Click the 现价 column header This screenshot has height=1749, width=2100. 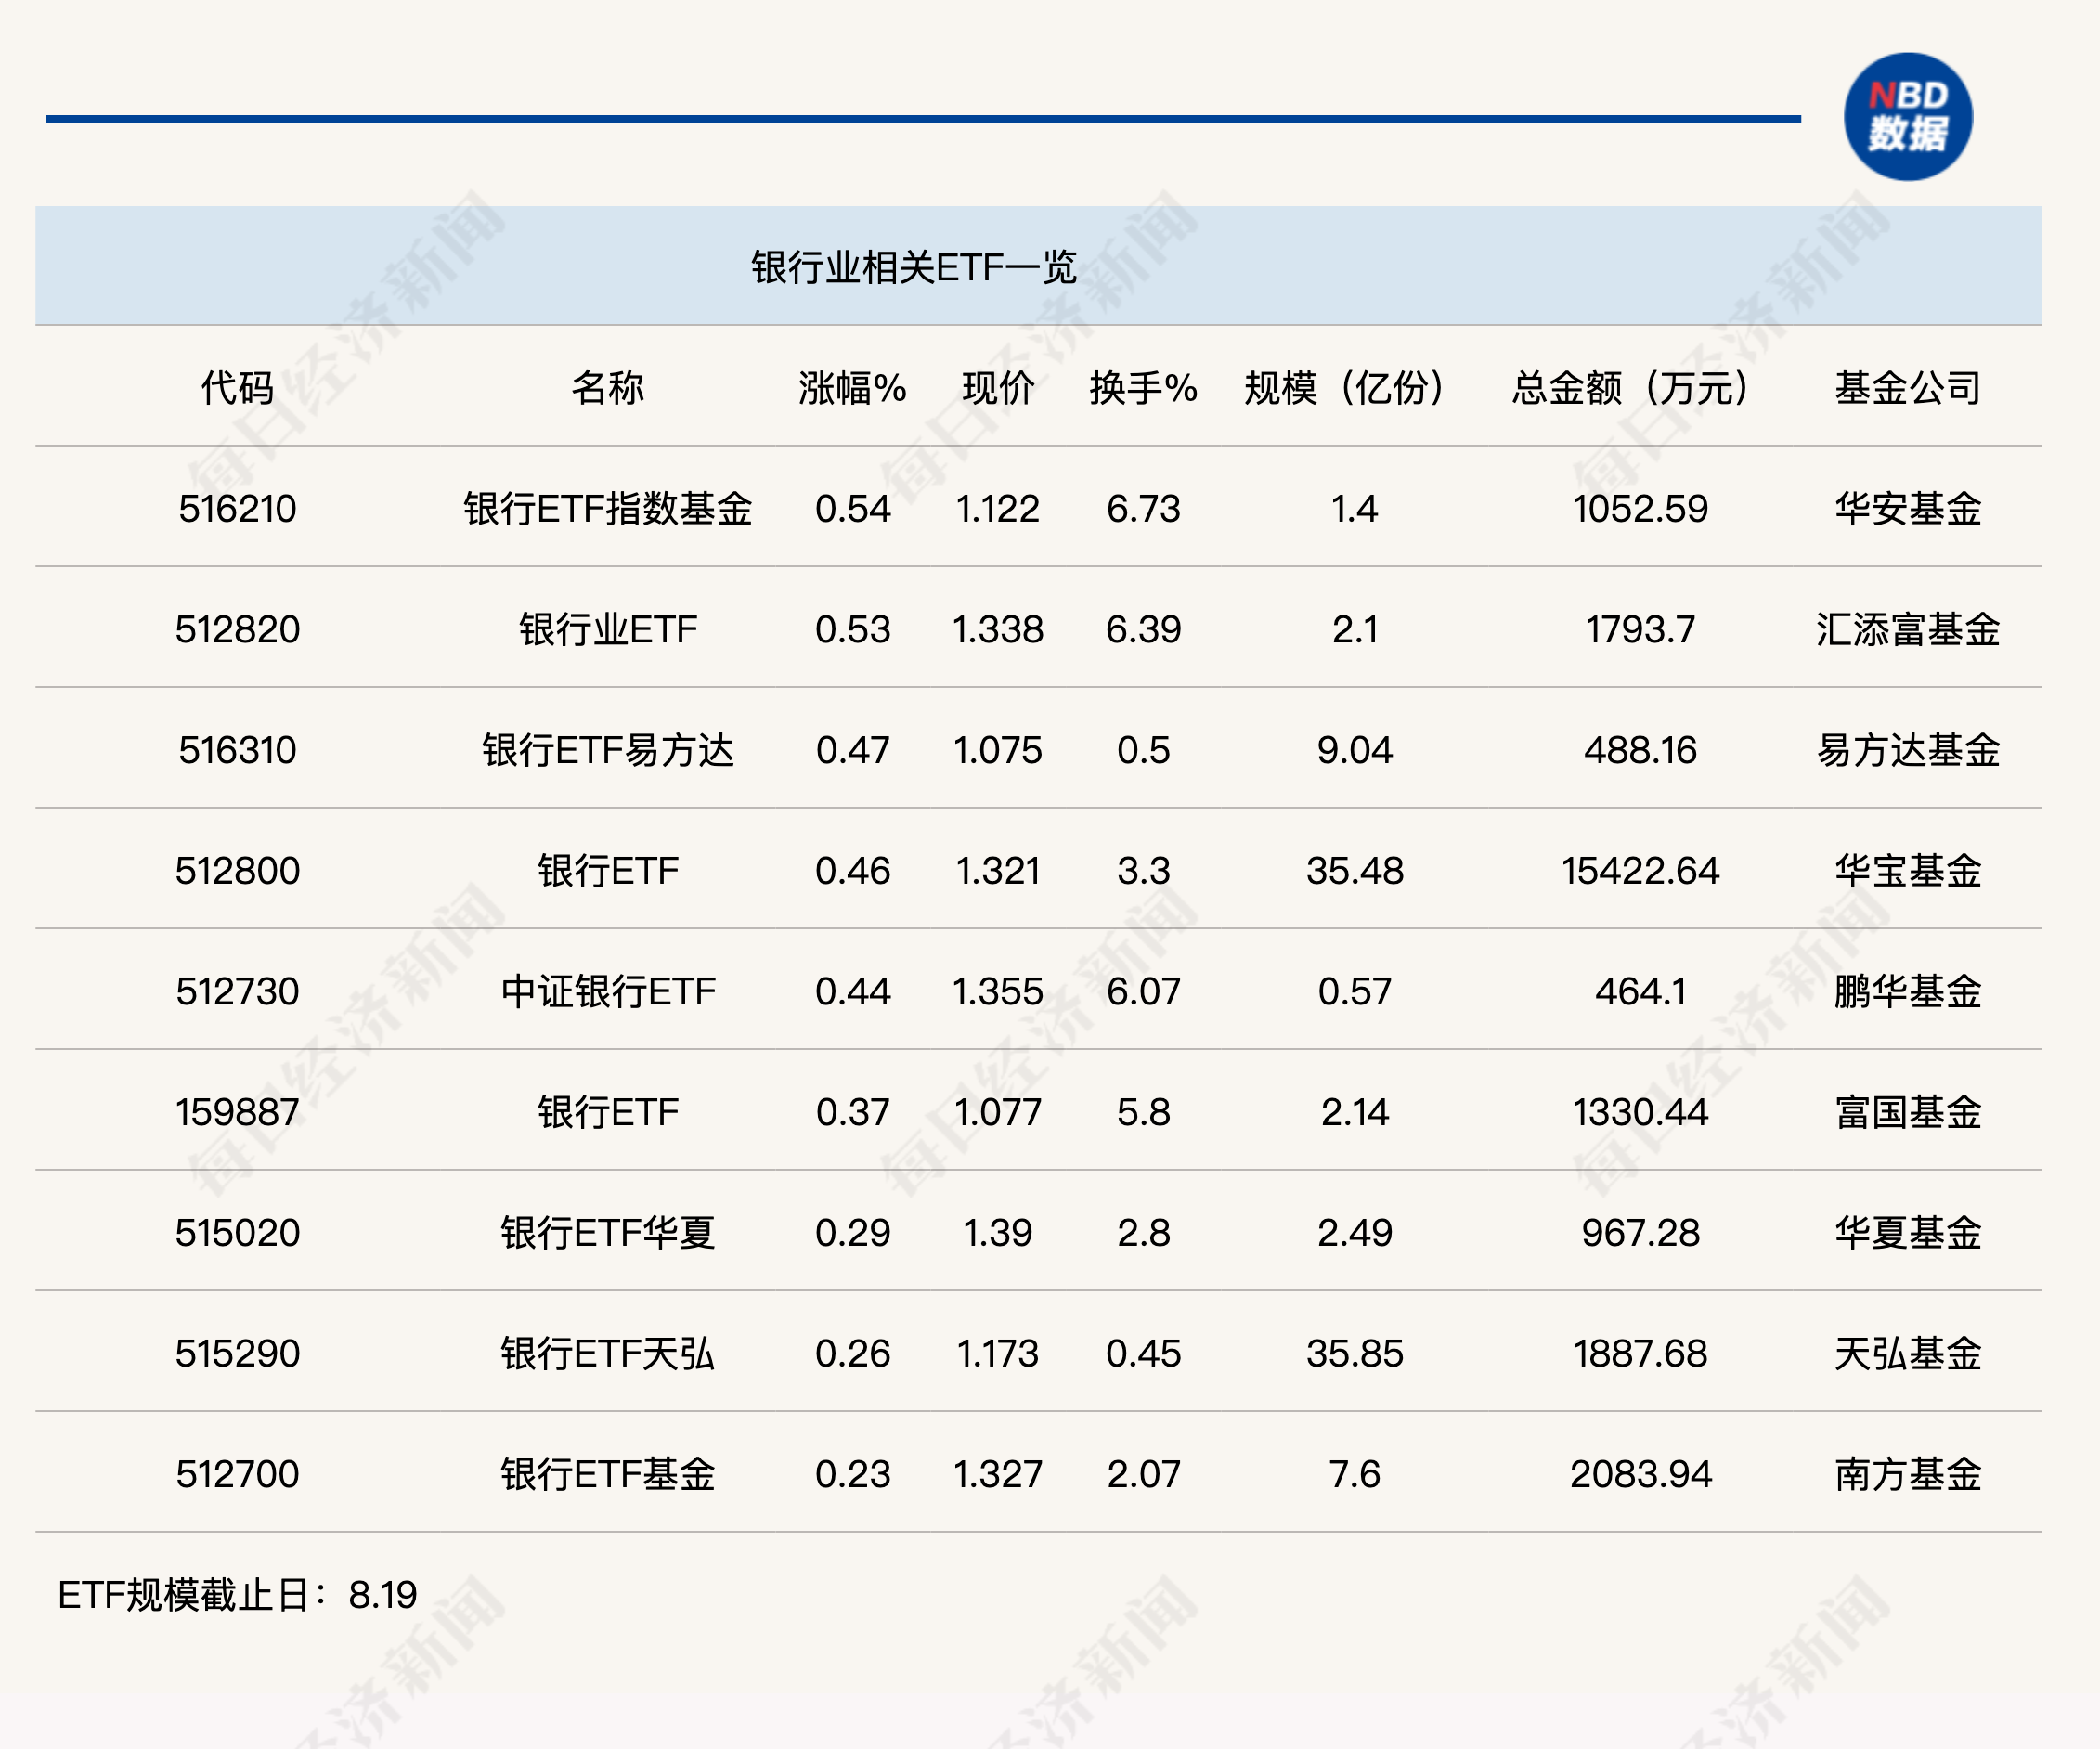[997, 388]
